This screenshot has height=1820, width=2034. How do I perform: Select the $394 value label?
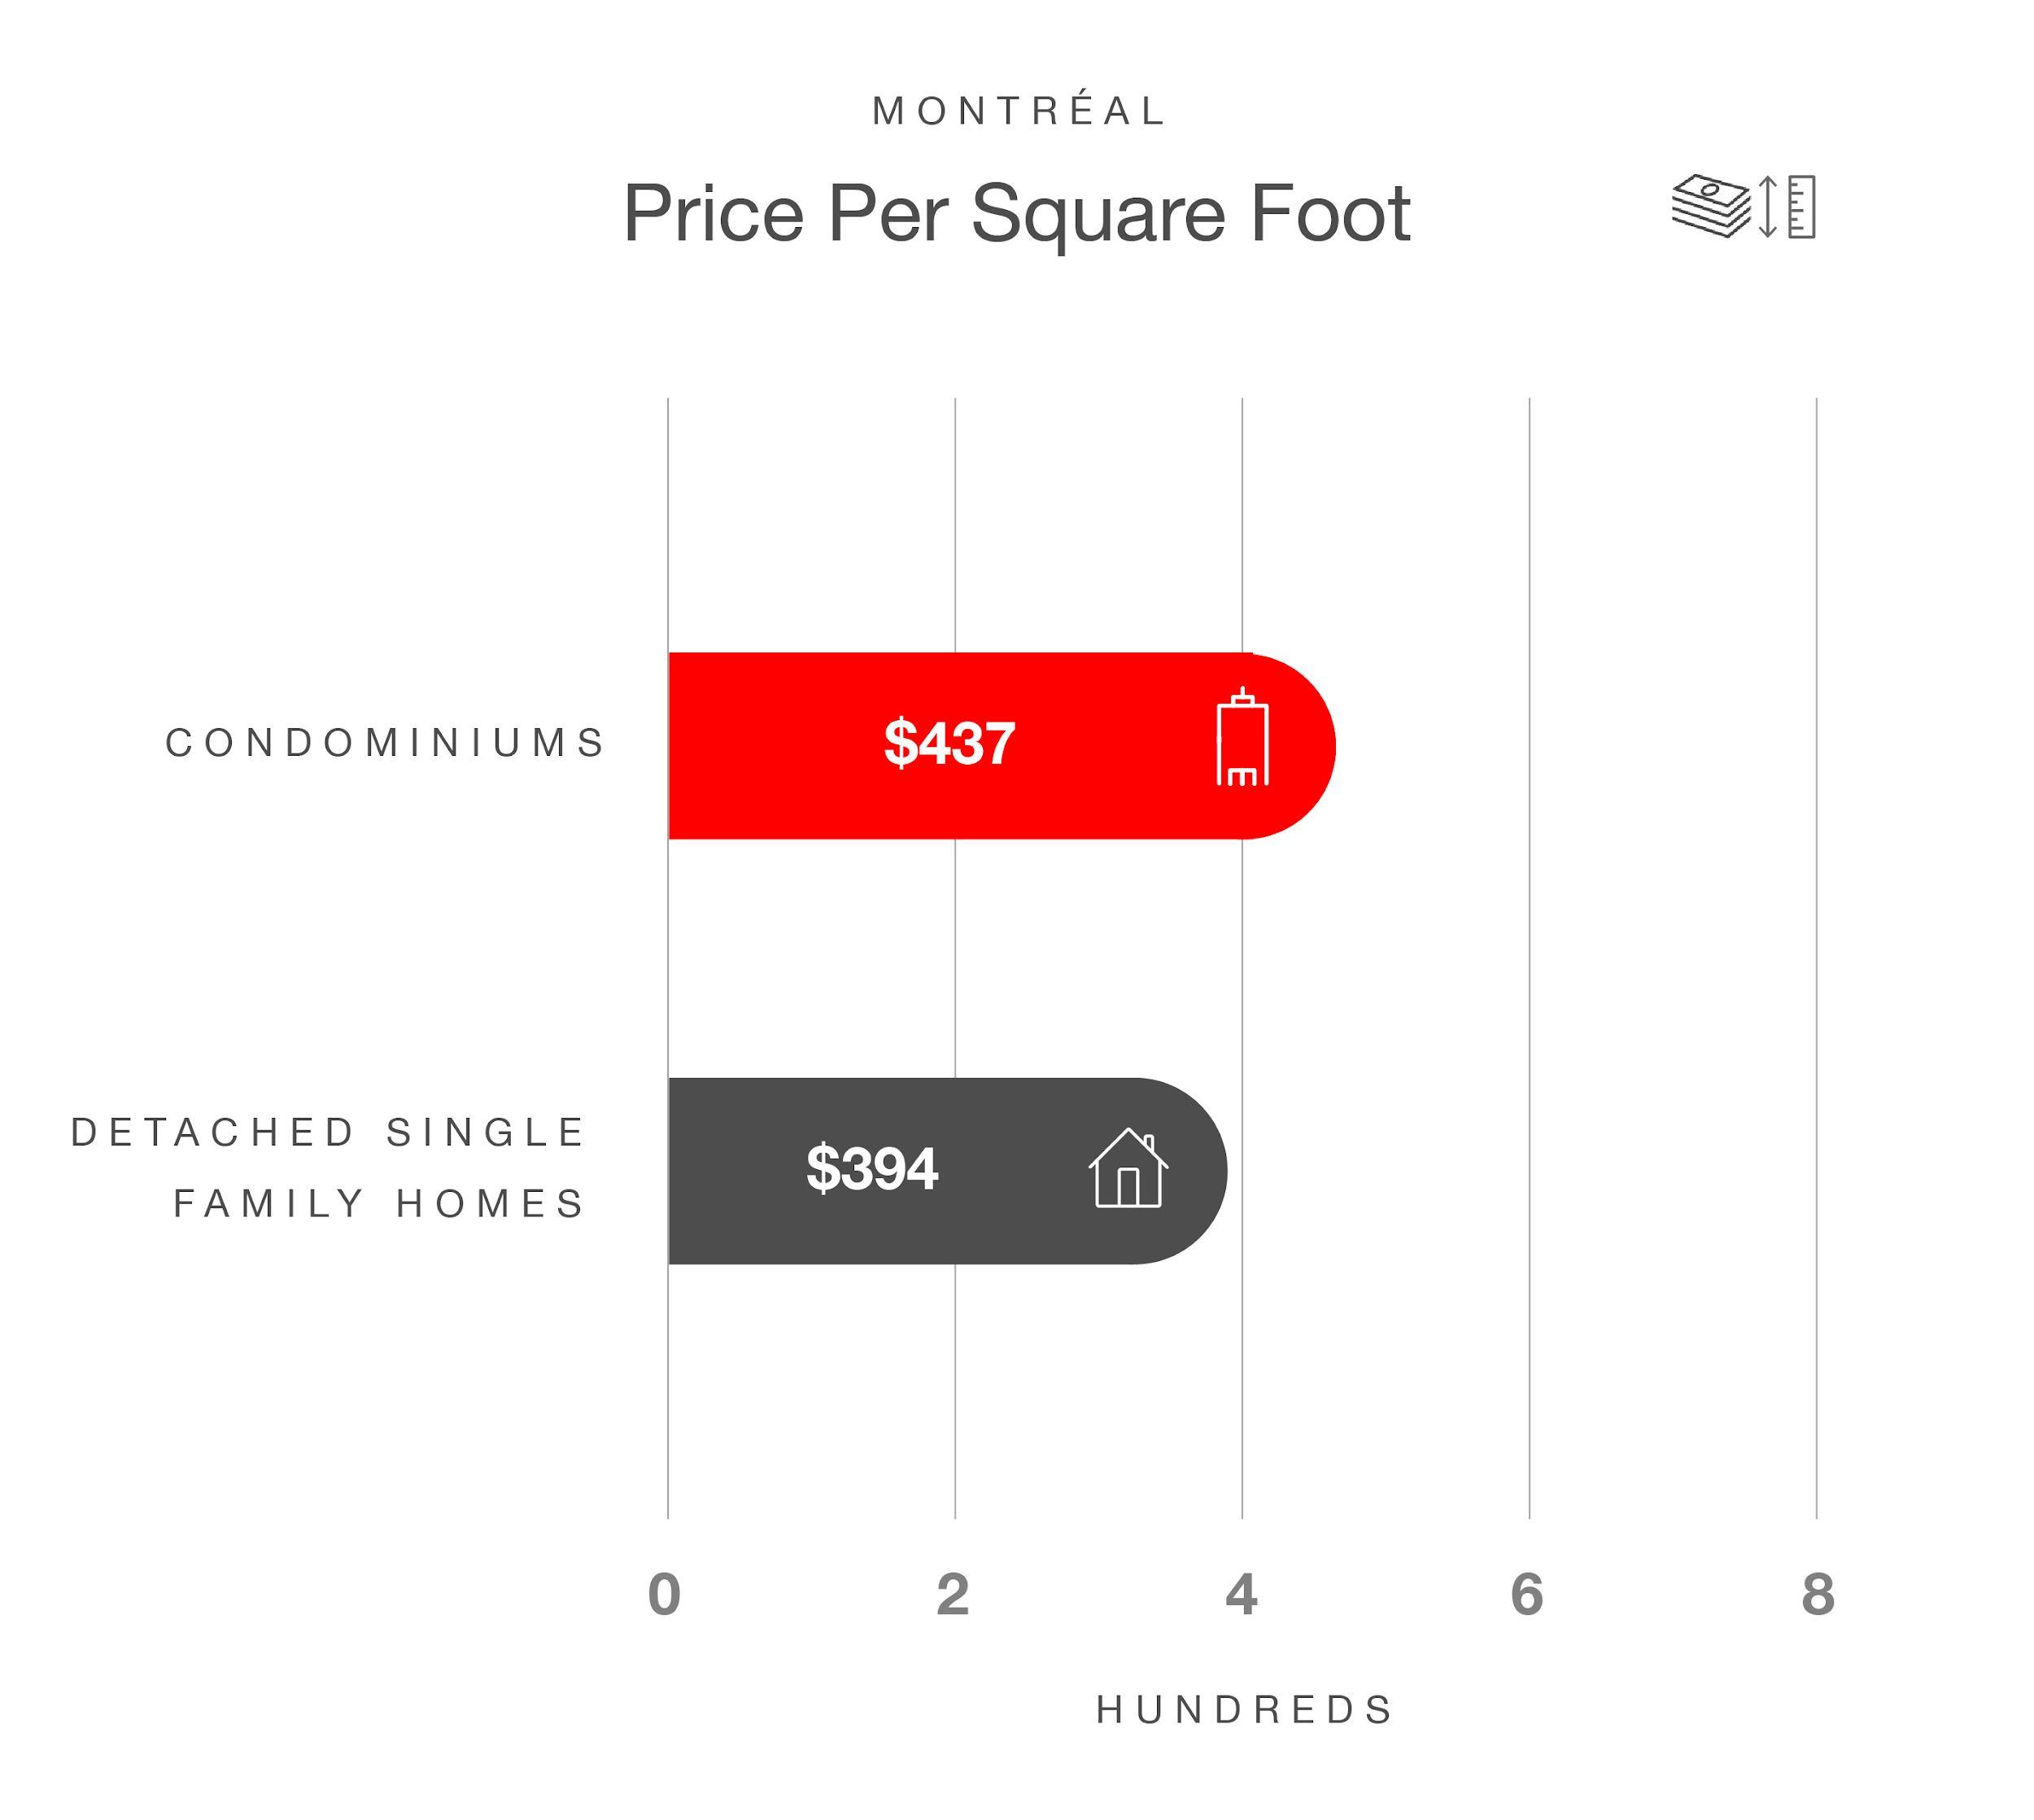click(x=872, y=1168)
